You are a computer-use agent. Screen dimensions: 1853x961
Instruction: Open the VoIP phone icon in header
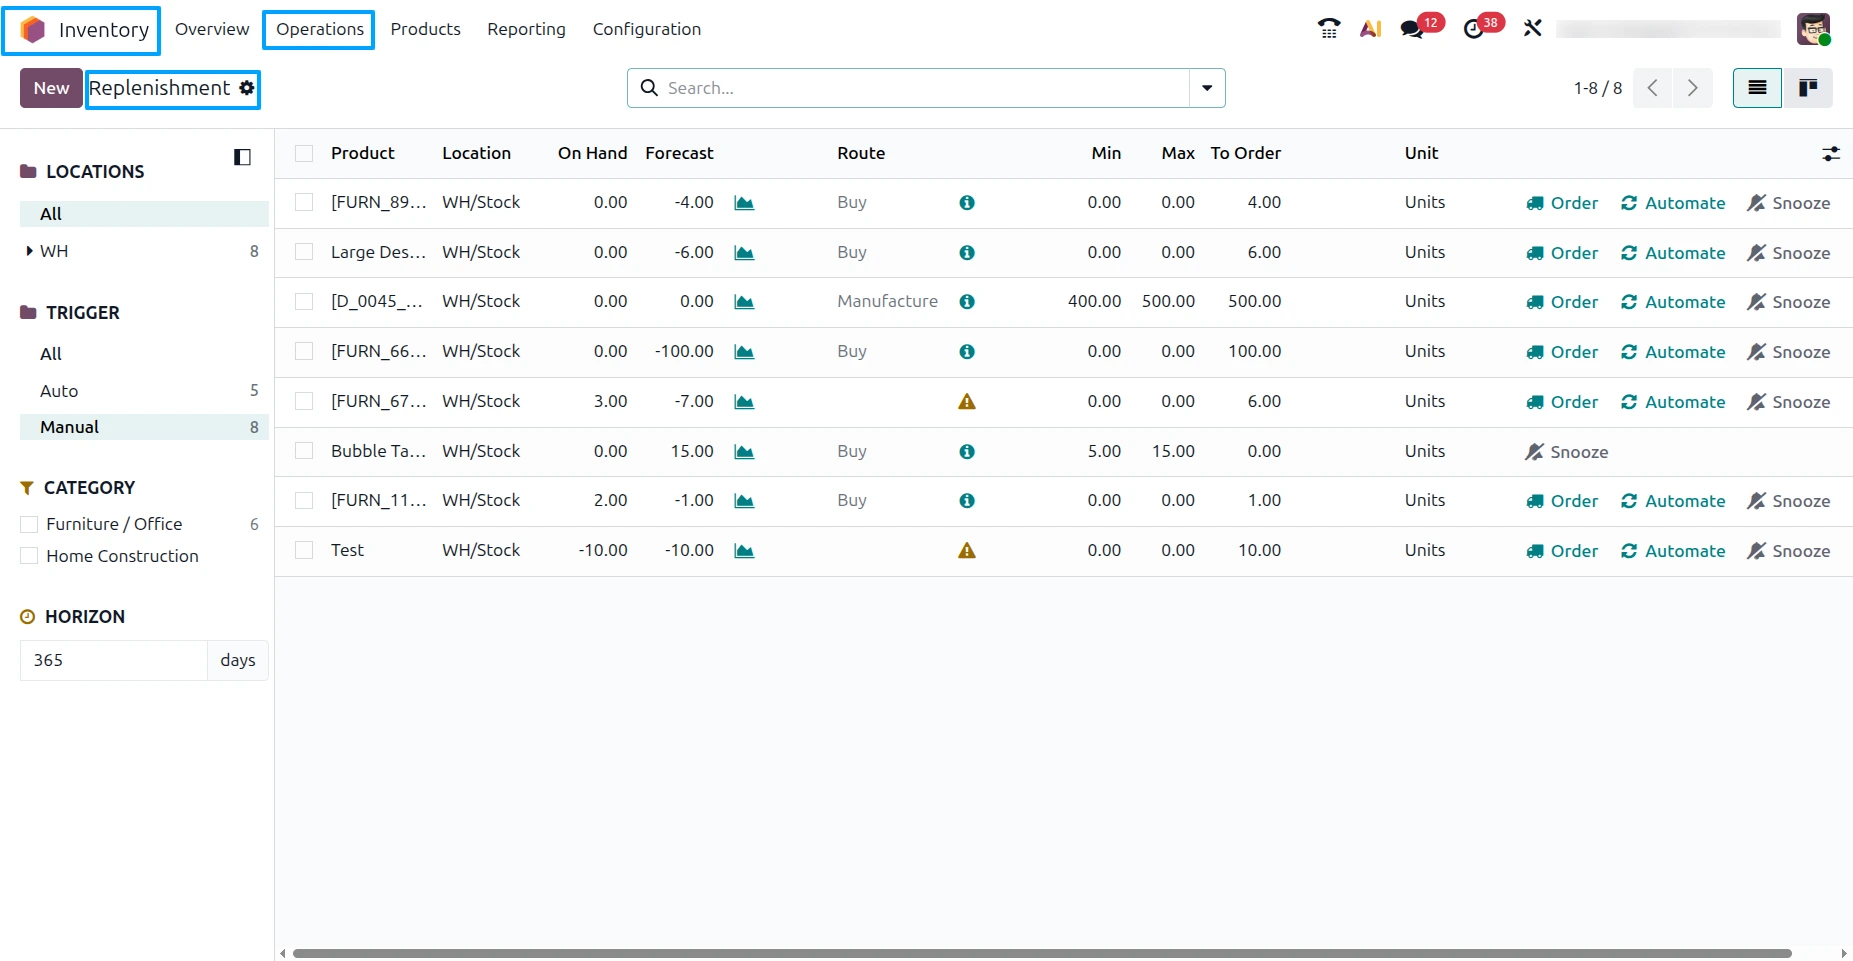tap(1328, 29)
